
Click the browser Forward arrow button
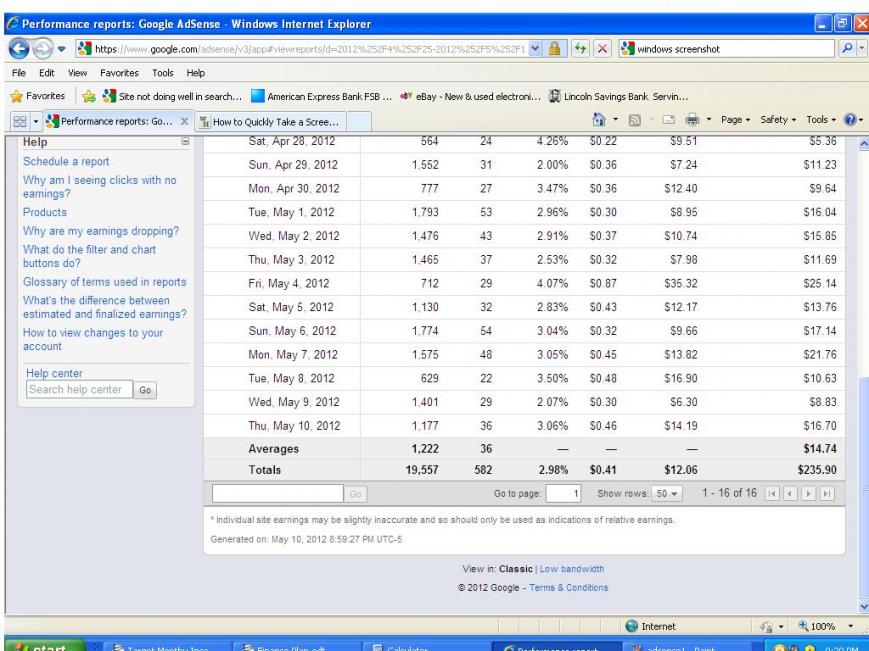[x=42, y=49]
